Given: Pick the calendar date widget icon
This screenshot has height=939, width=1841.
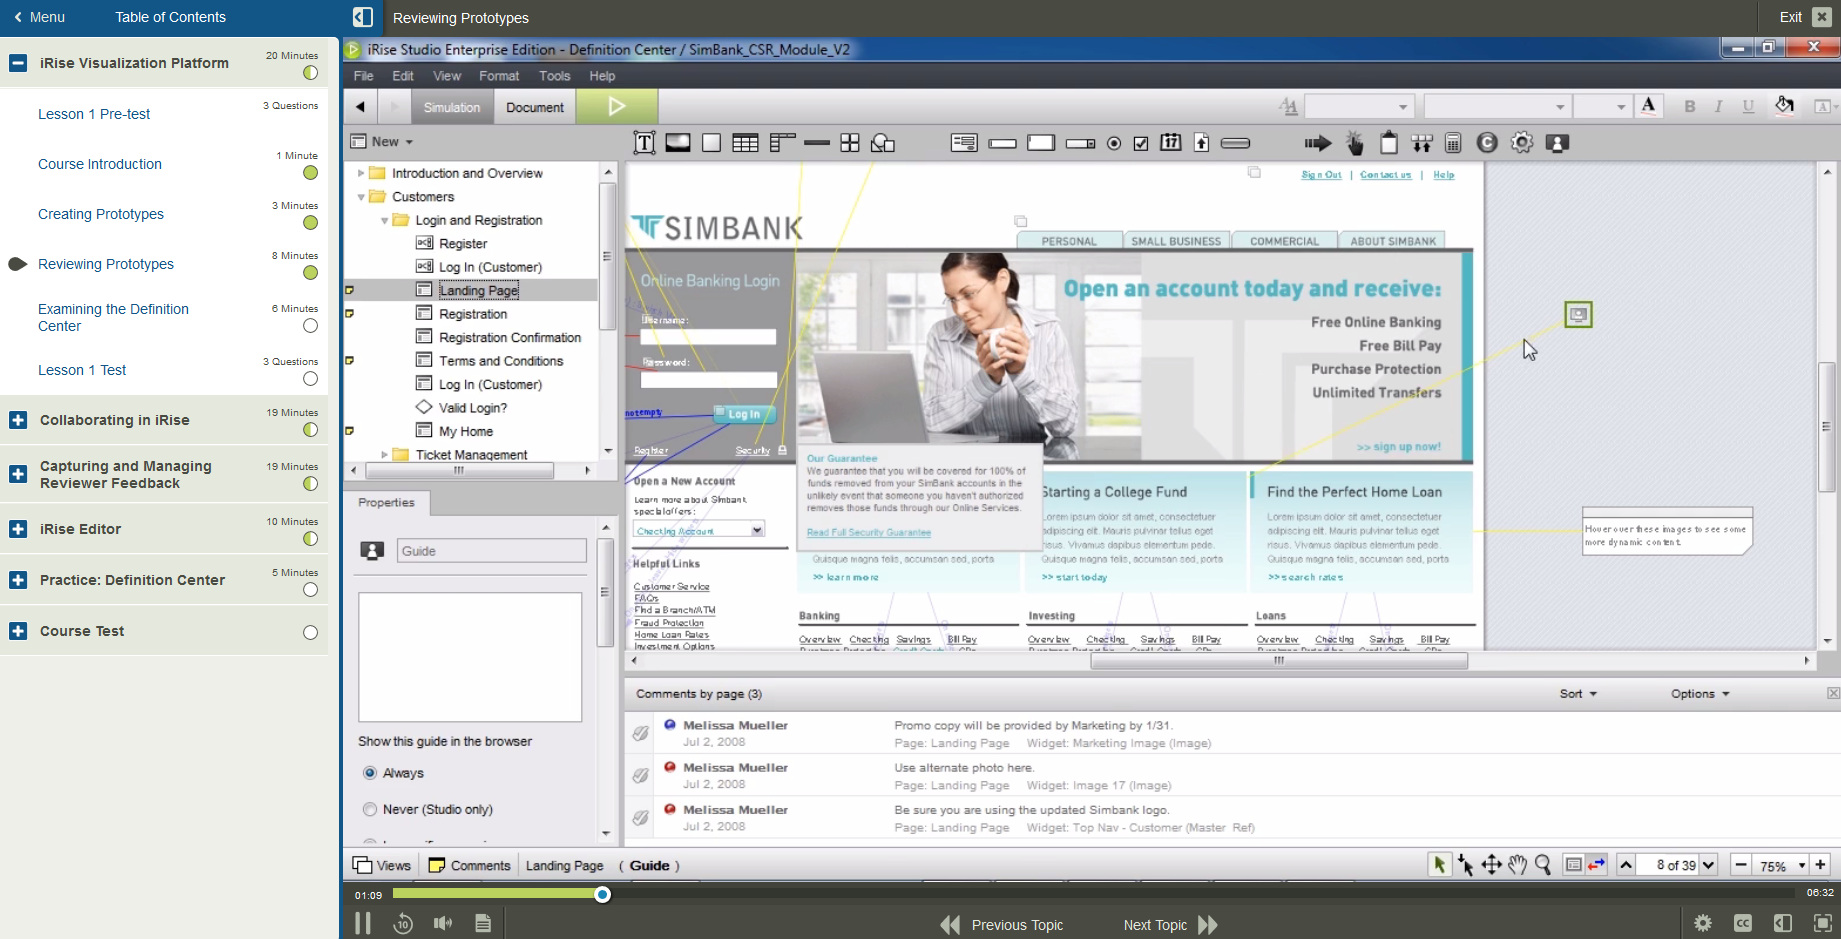Looking at the screenshot, I should [x=1170, y=143].
